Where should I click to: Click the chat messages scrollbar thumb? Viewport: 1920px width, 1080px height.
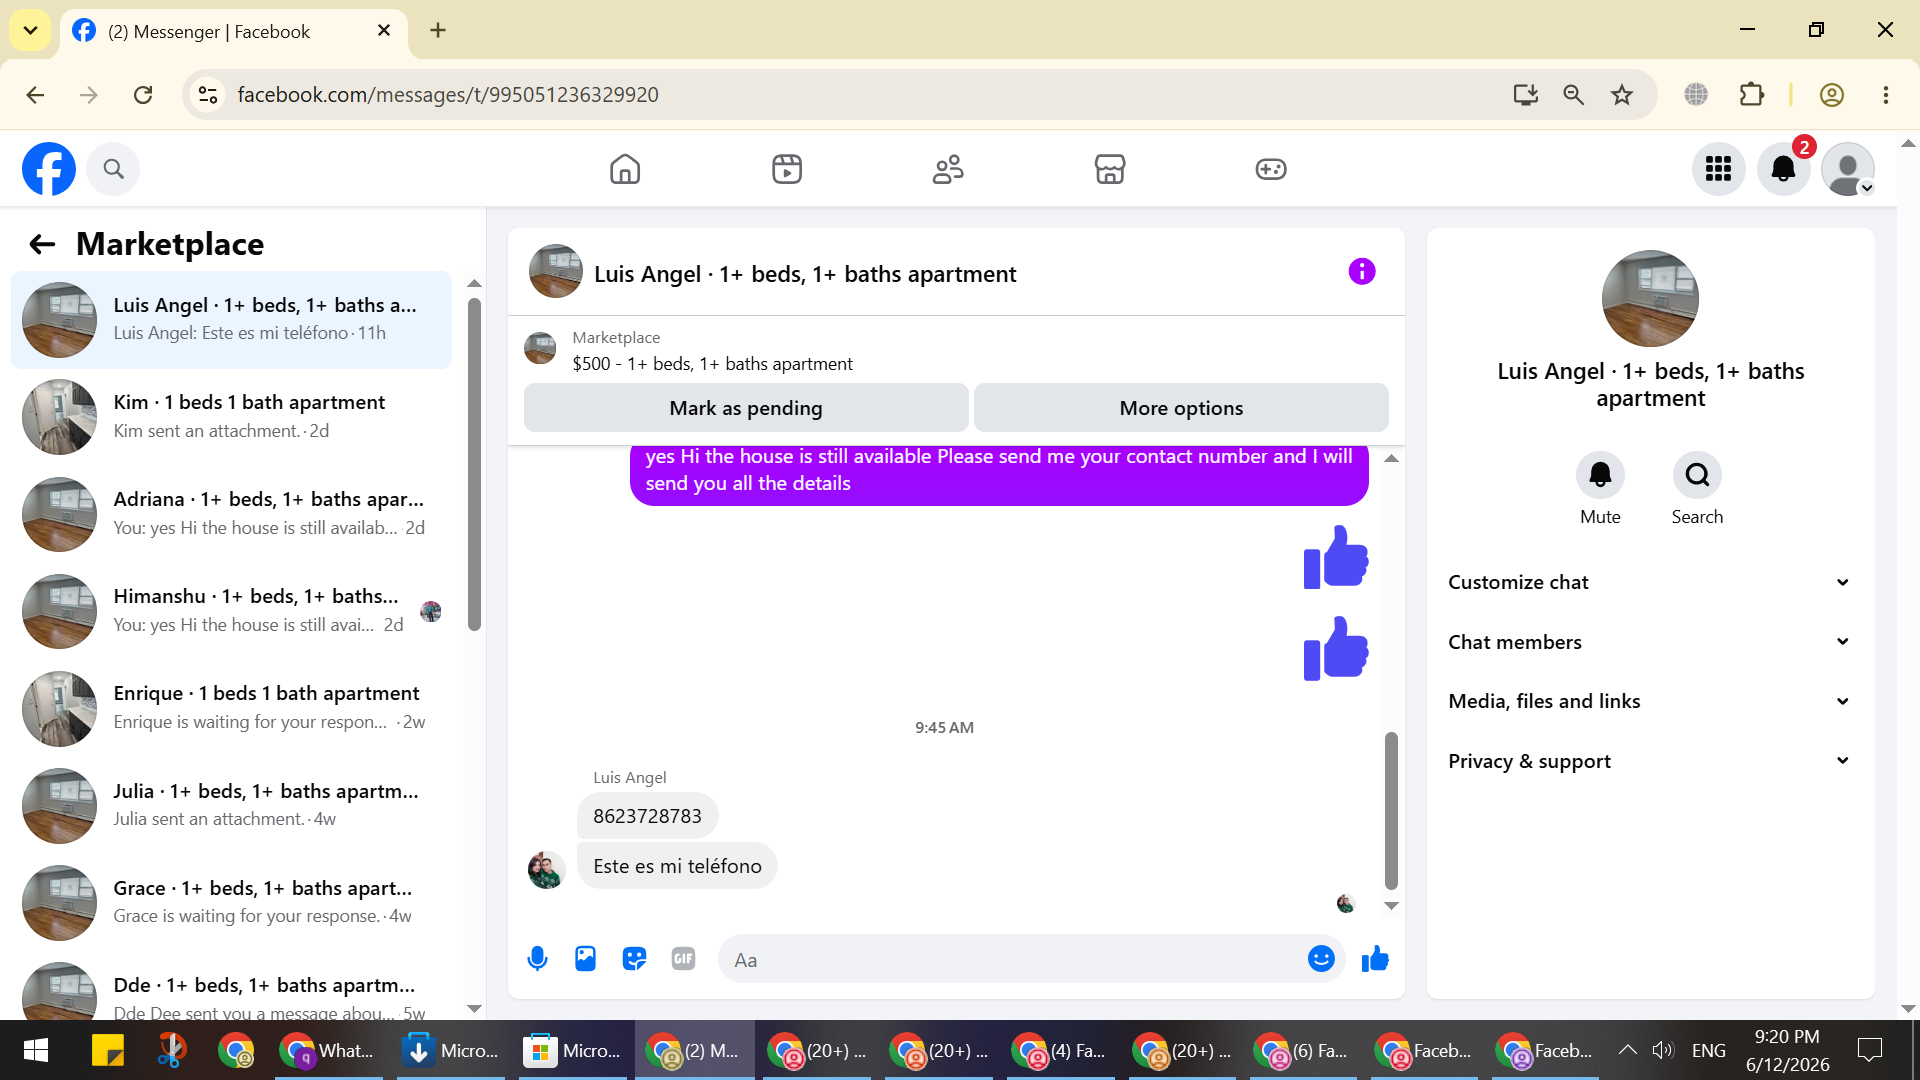coord(1391,810)
